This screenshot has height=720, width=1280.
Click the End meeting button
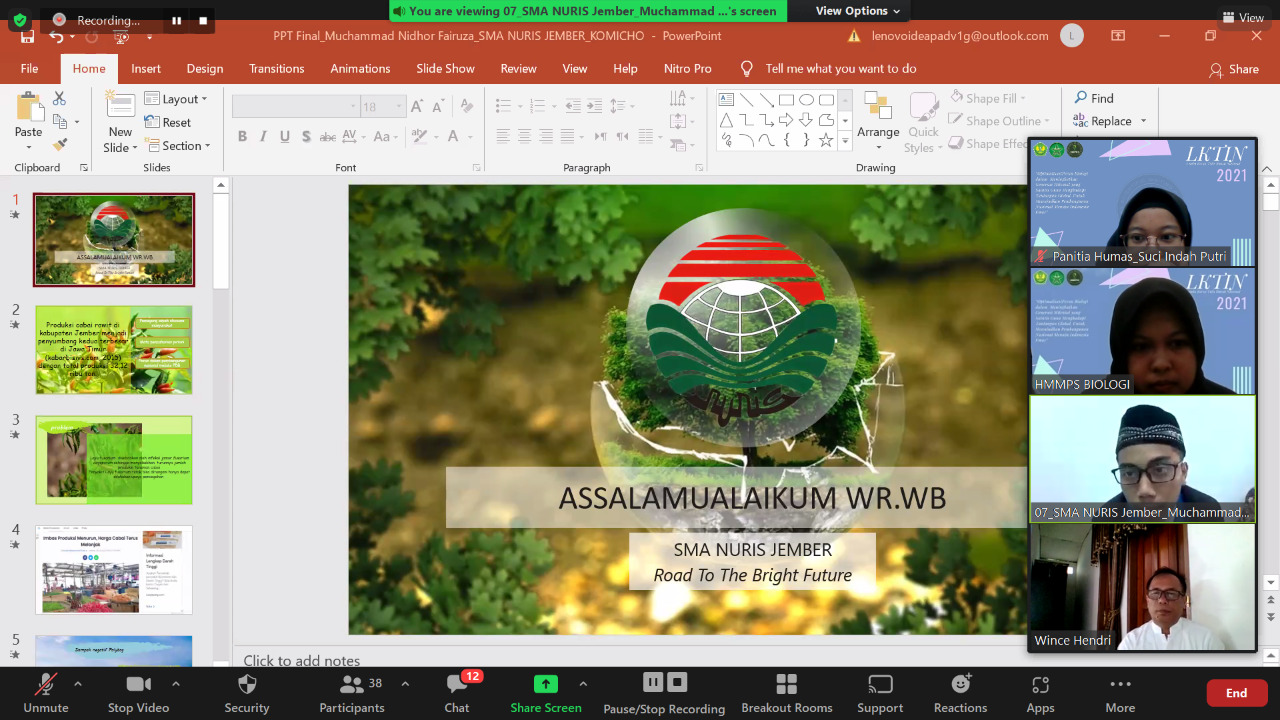click(x=1236, y=691)
